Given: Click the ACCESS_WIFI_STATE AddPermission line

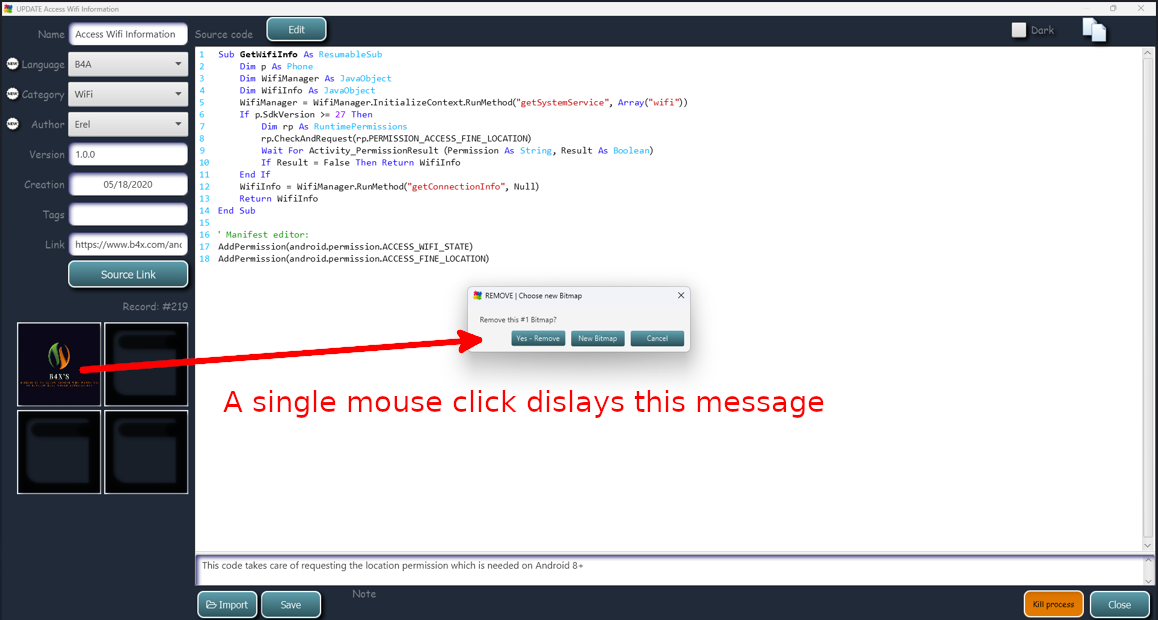Looking at the screenshot, I should pyautogui.click(x=345, y=247).
